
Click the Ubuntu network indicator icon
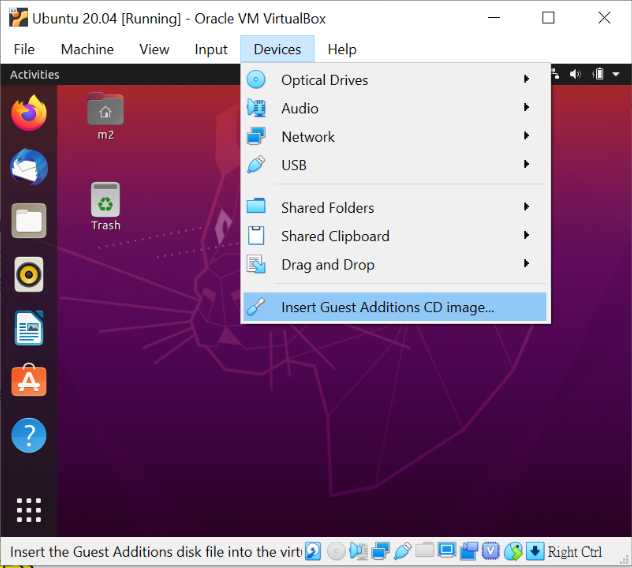[x=555, y=74]
